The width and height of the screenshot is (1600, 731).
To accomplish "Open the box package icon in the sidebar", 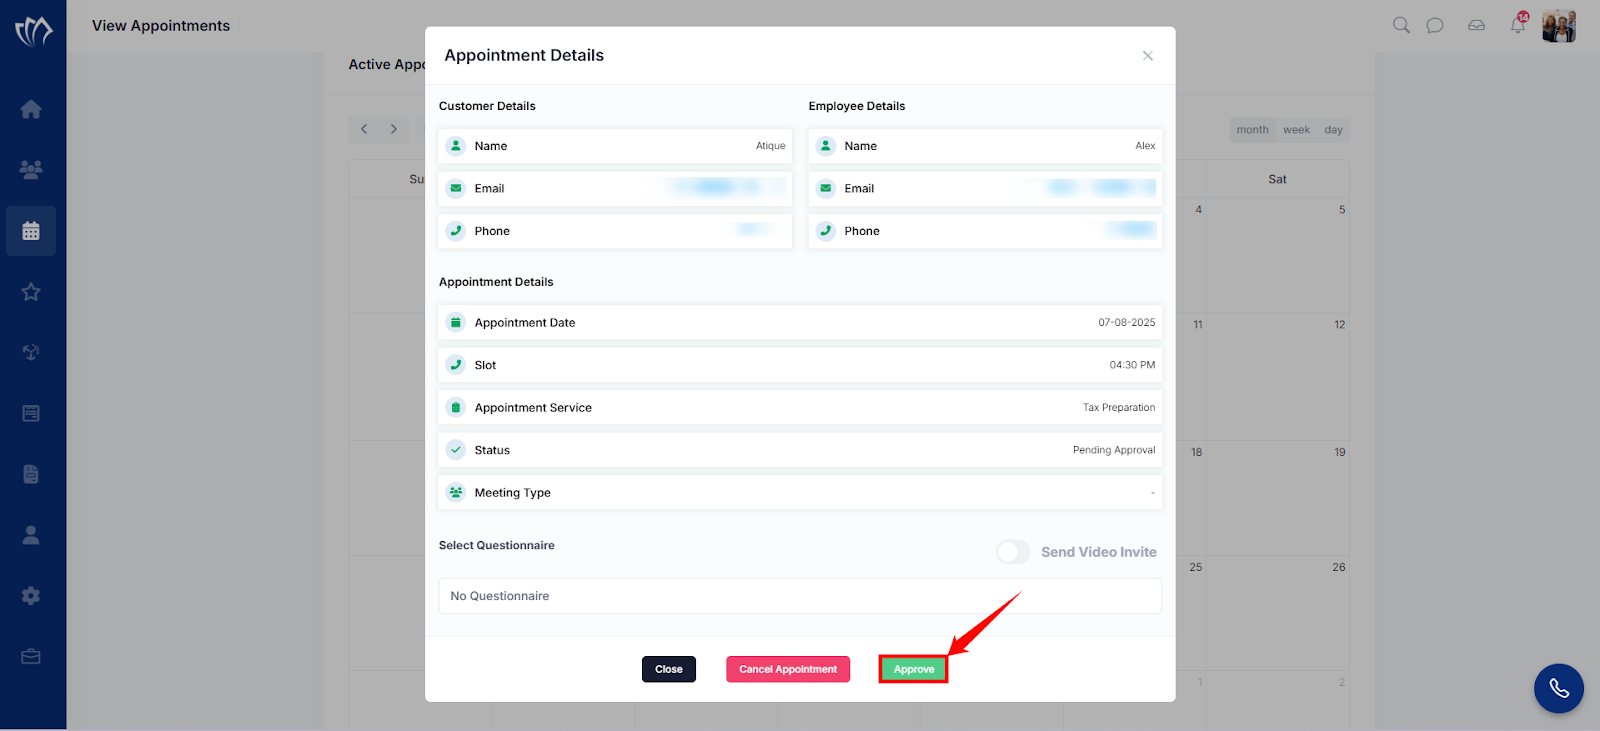I will [31, 352].
